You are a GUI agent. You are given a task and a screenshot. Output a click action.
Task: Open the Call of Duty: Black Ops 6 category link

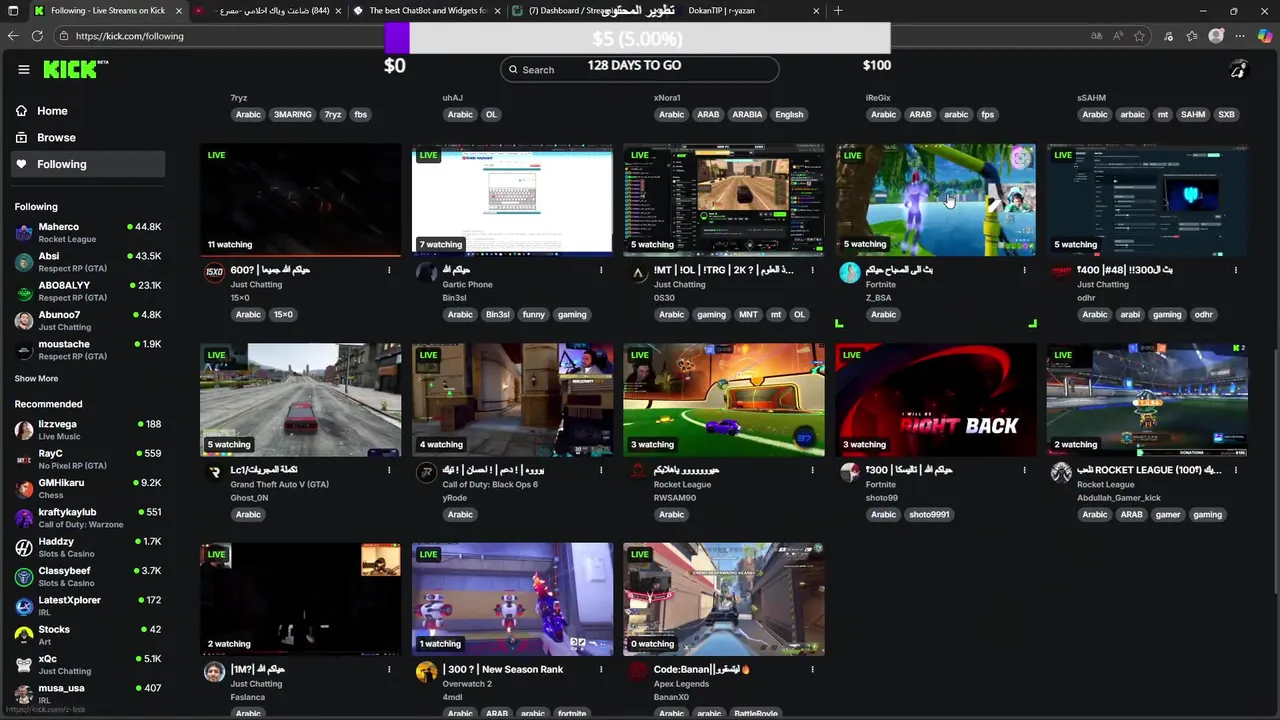coord(490,485)
